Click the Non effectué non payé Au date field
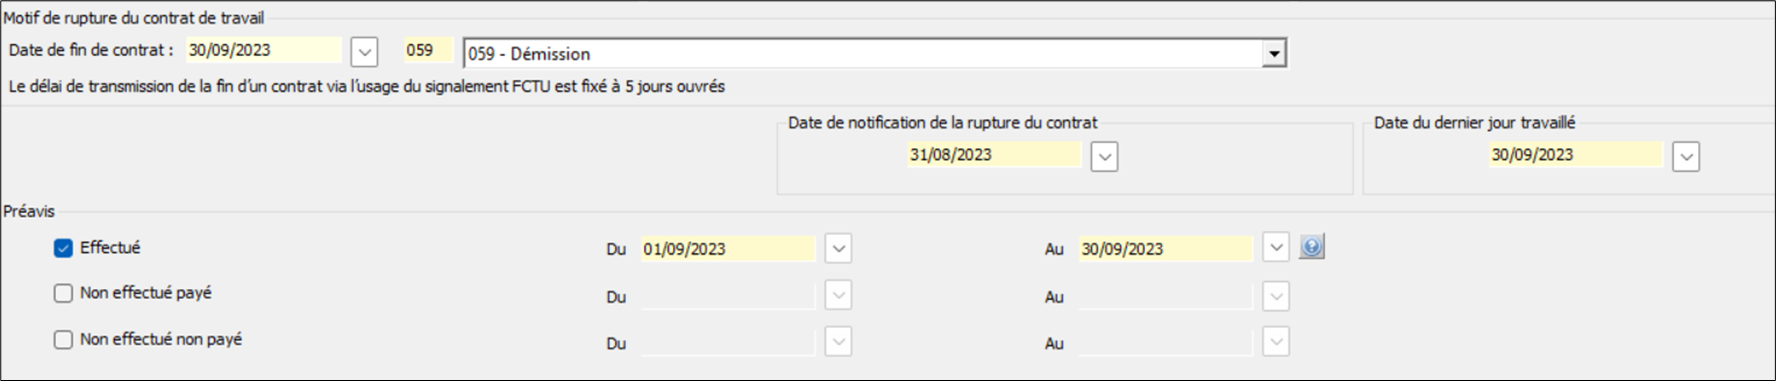Screen dimensions: 1776x381 coord(1166,343)
